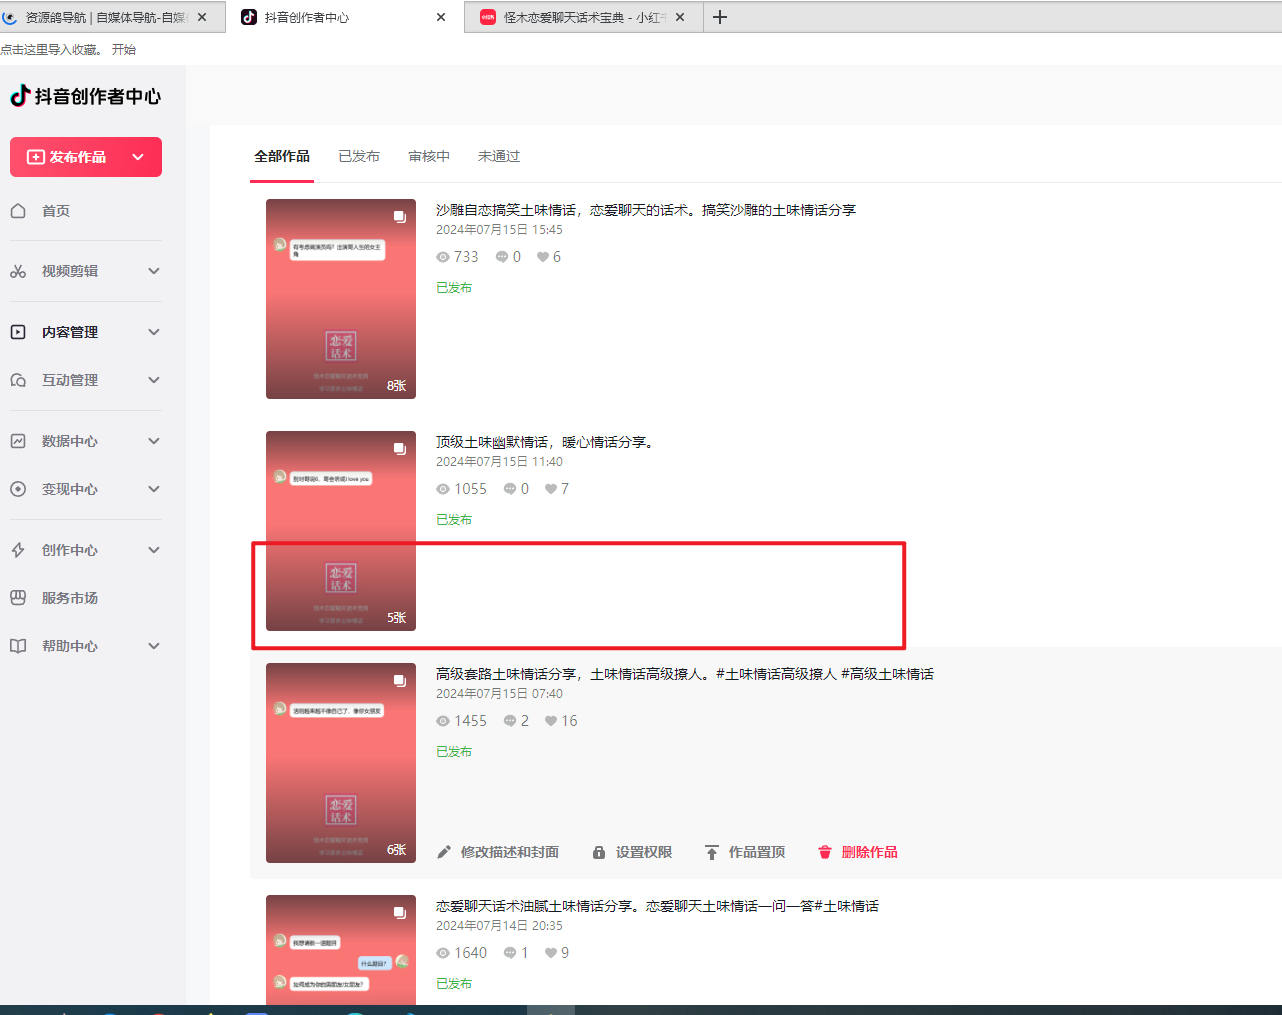1282x1015 pixels.
Task: Open thumbnail of 顶级土味幽默情话 post
Action: click(341, 531)
